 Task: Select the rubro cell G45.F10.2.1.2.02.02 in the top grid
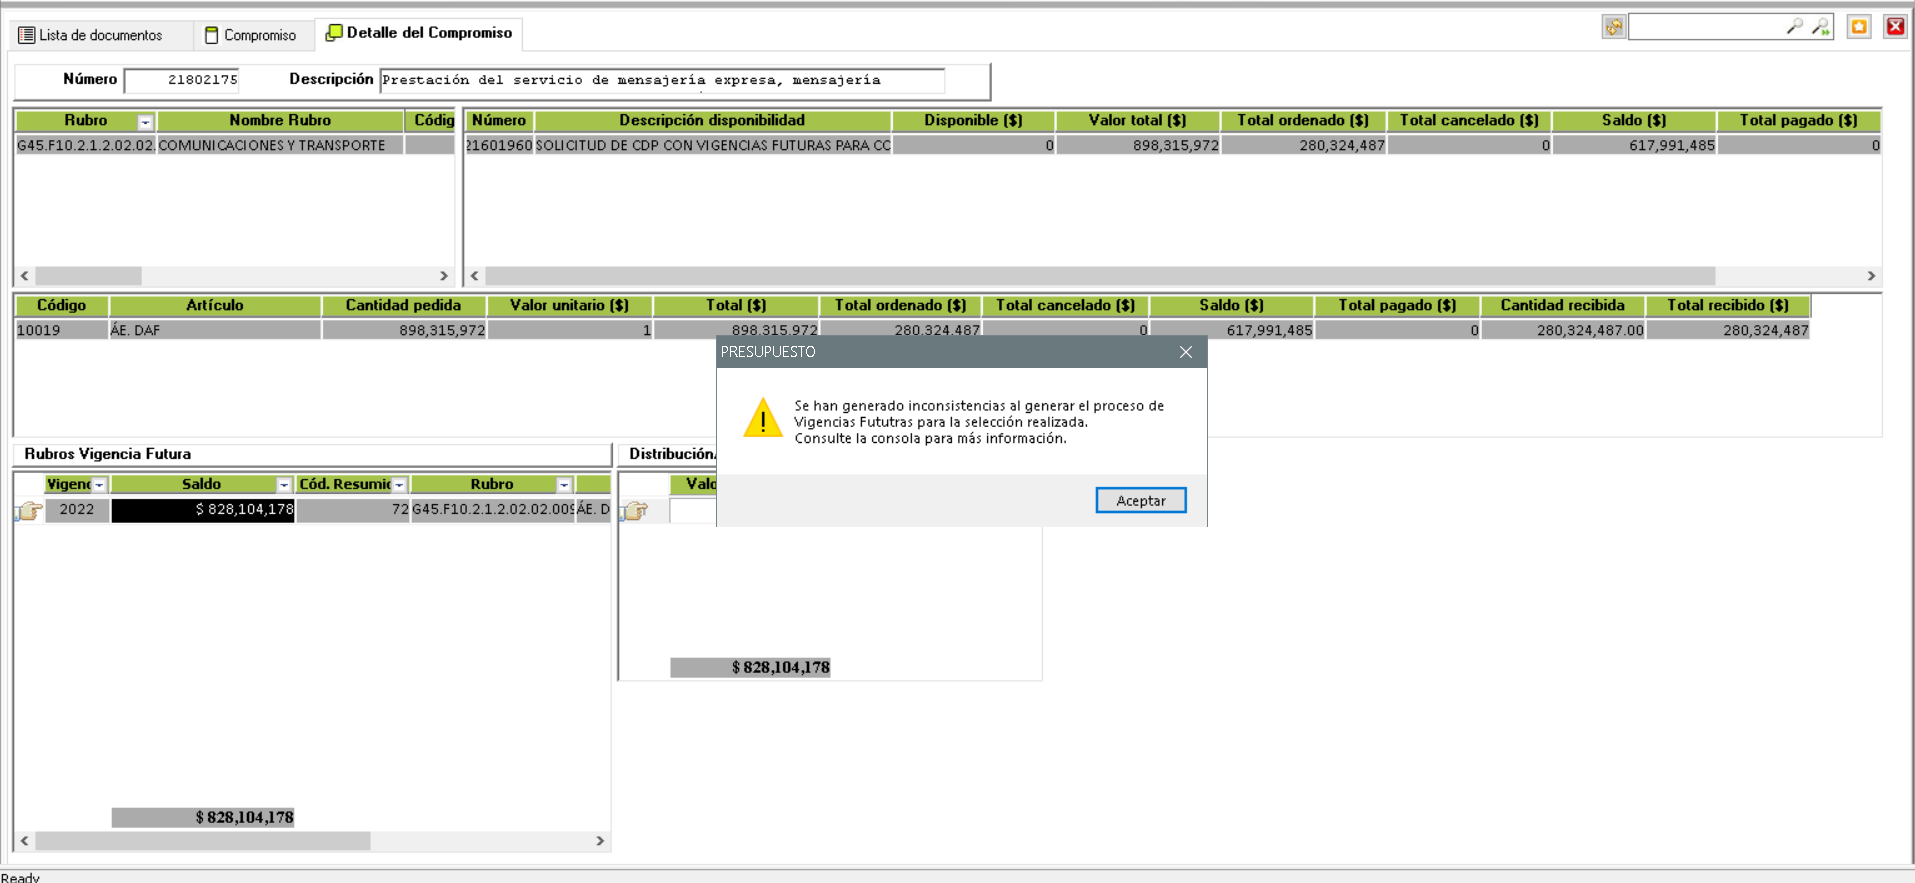pos(86,145)
